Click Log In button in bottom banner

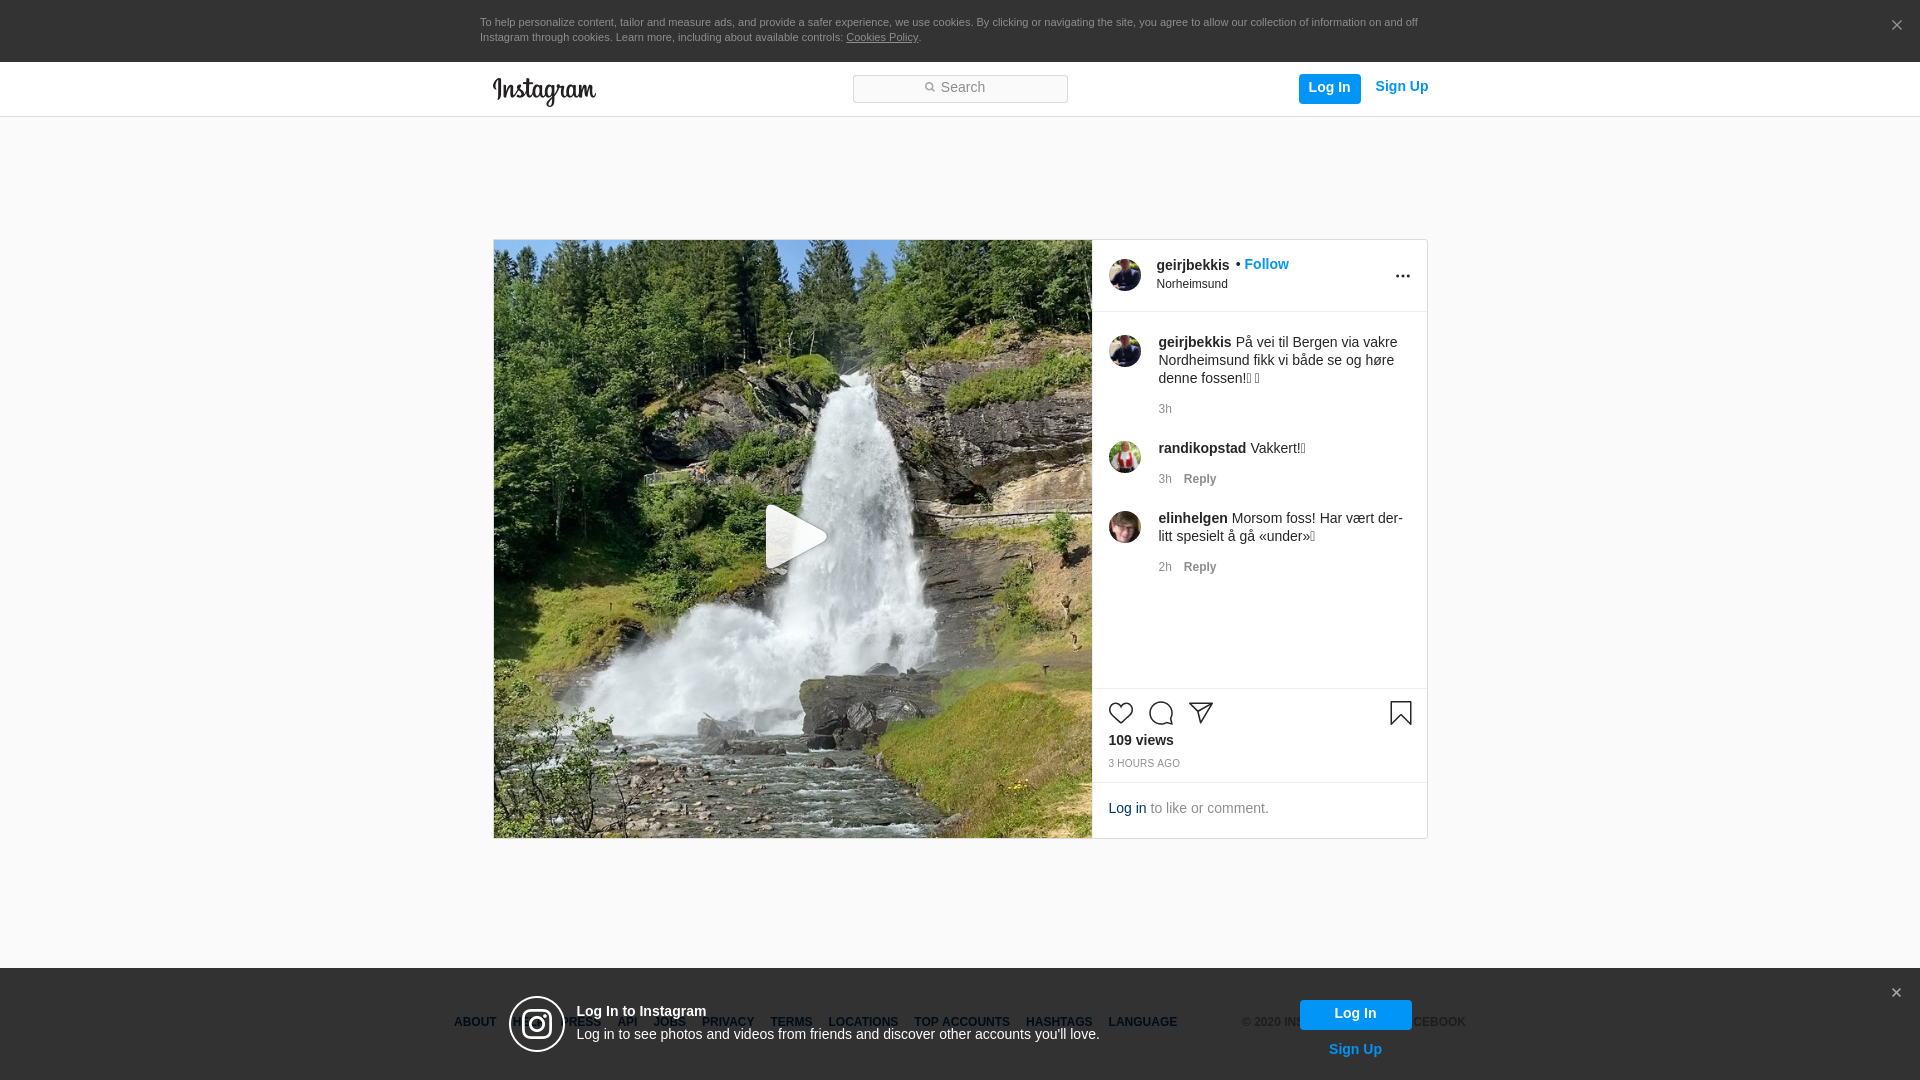click(x=1355, y=1015)
